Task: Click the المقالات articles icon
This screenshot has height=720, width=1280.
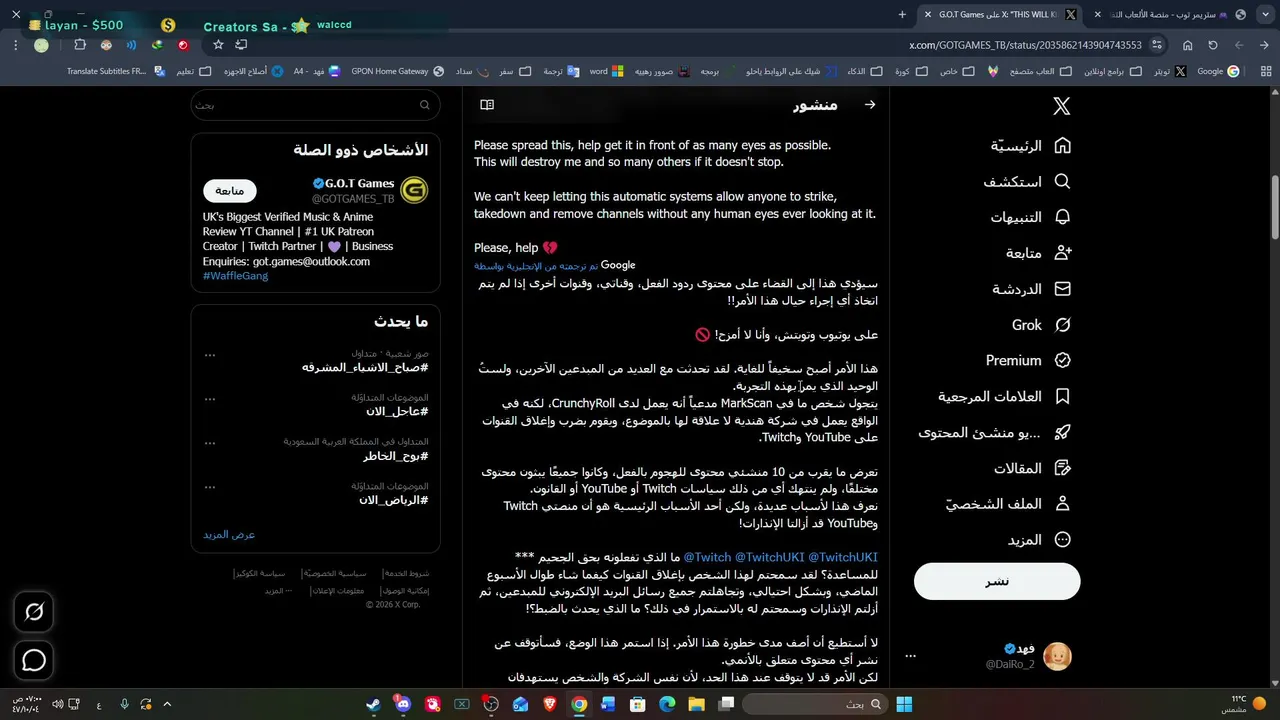Action: pyautogui.click(x=1062, y=468)
